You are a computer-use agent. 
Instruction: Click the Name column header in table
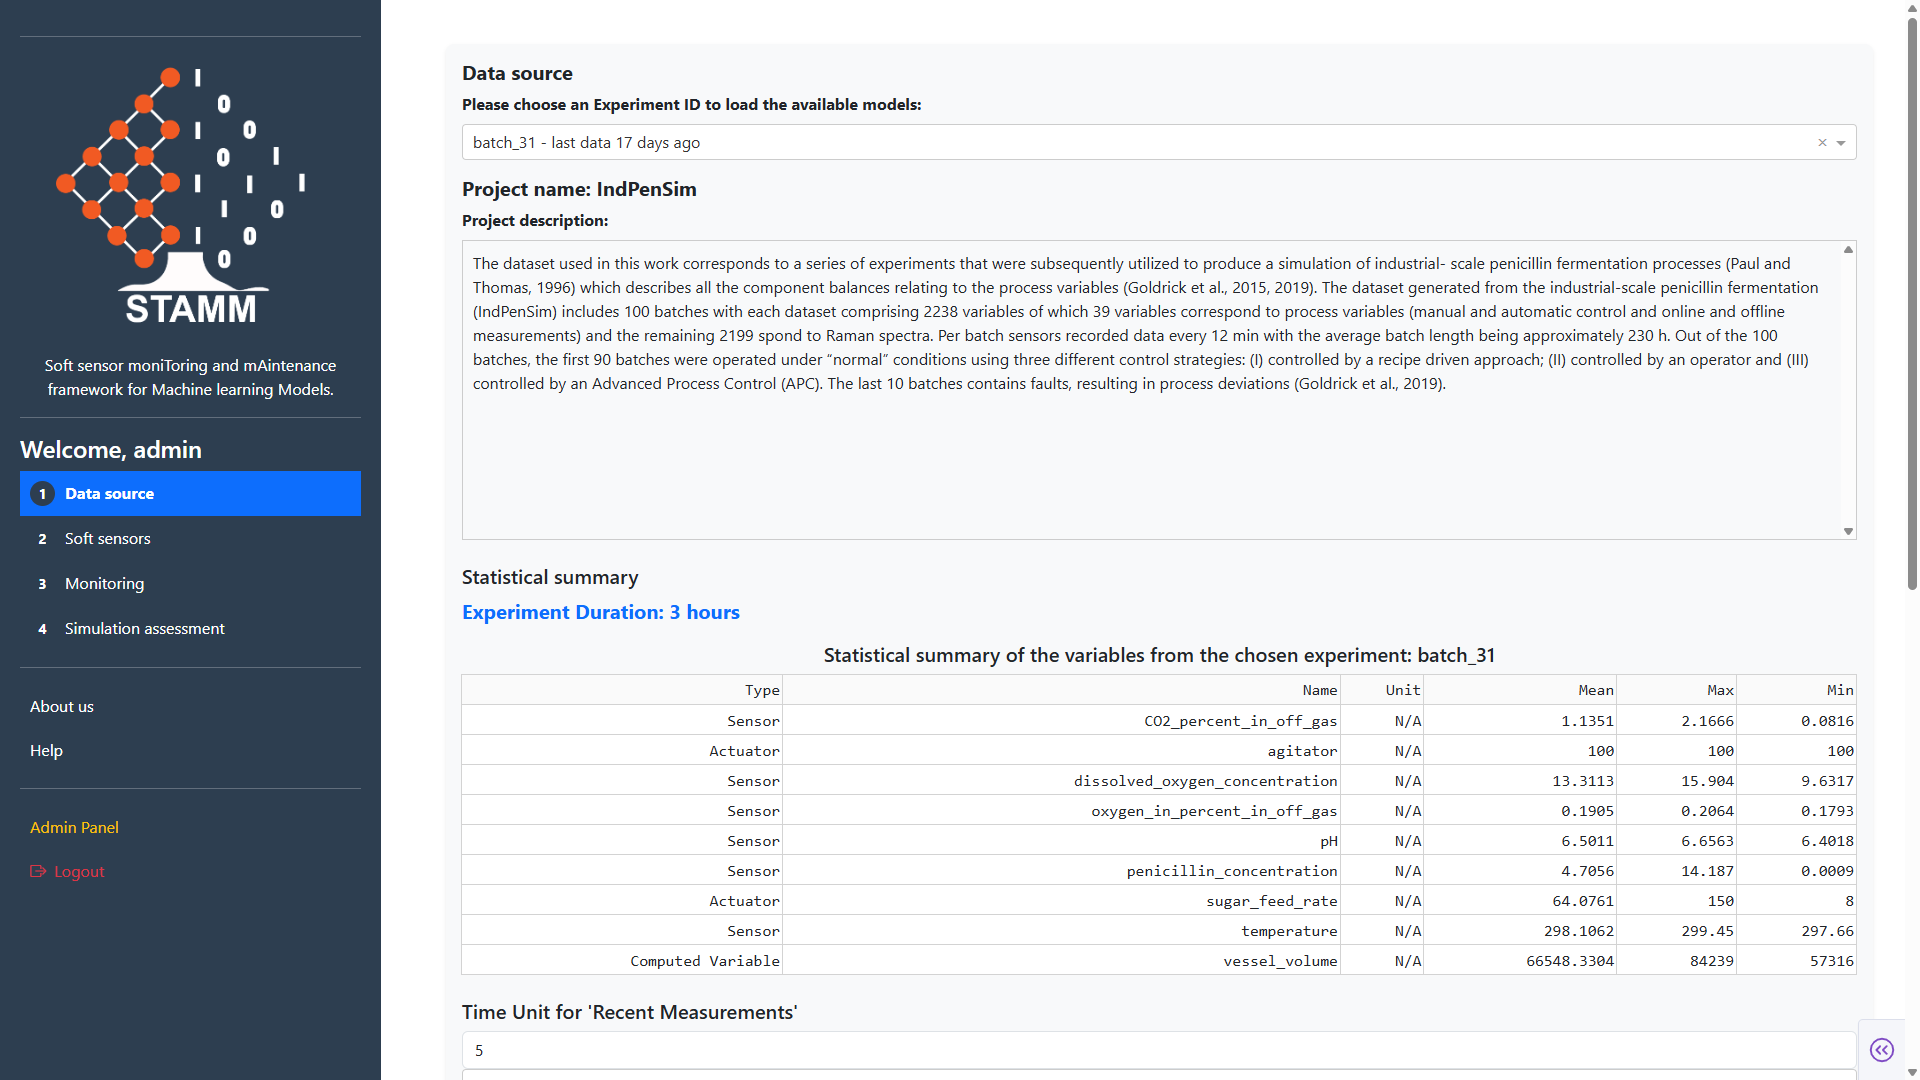1319,690
